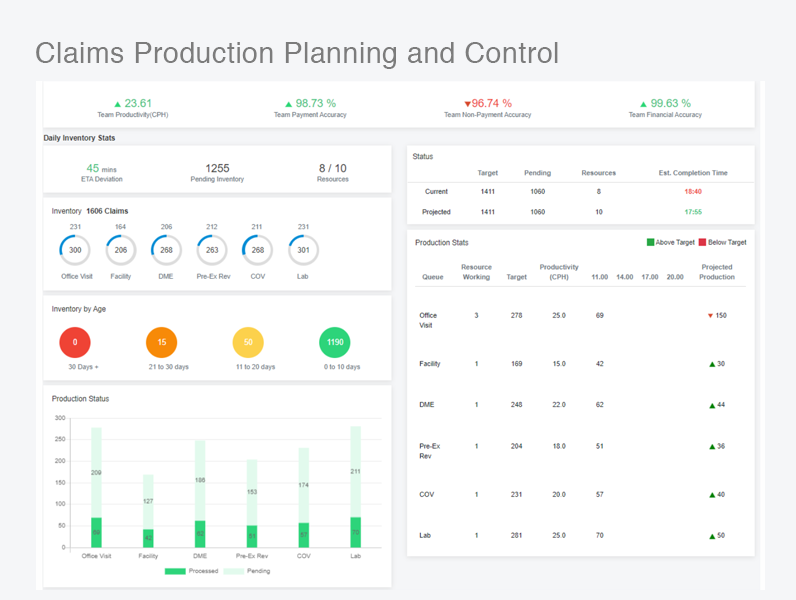Screen dimensions: 796x600
Task: Click the 1255 Pending Inventory stat
Action: (x=217, y=172)
